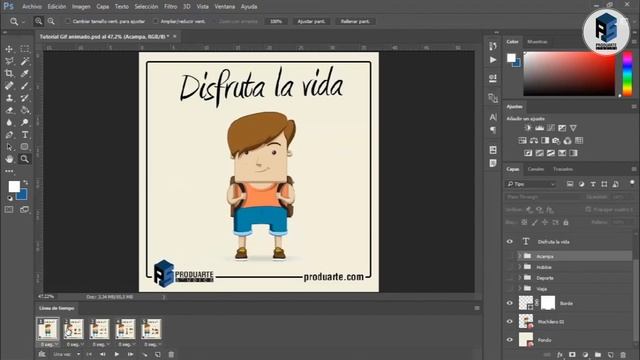Image resolution: width=640 pixels, height=360 pixels.
Task: Pick a color in the Color panel field
Action: [569, 74]
